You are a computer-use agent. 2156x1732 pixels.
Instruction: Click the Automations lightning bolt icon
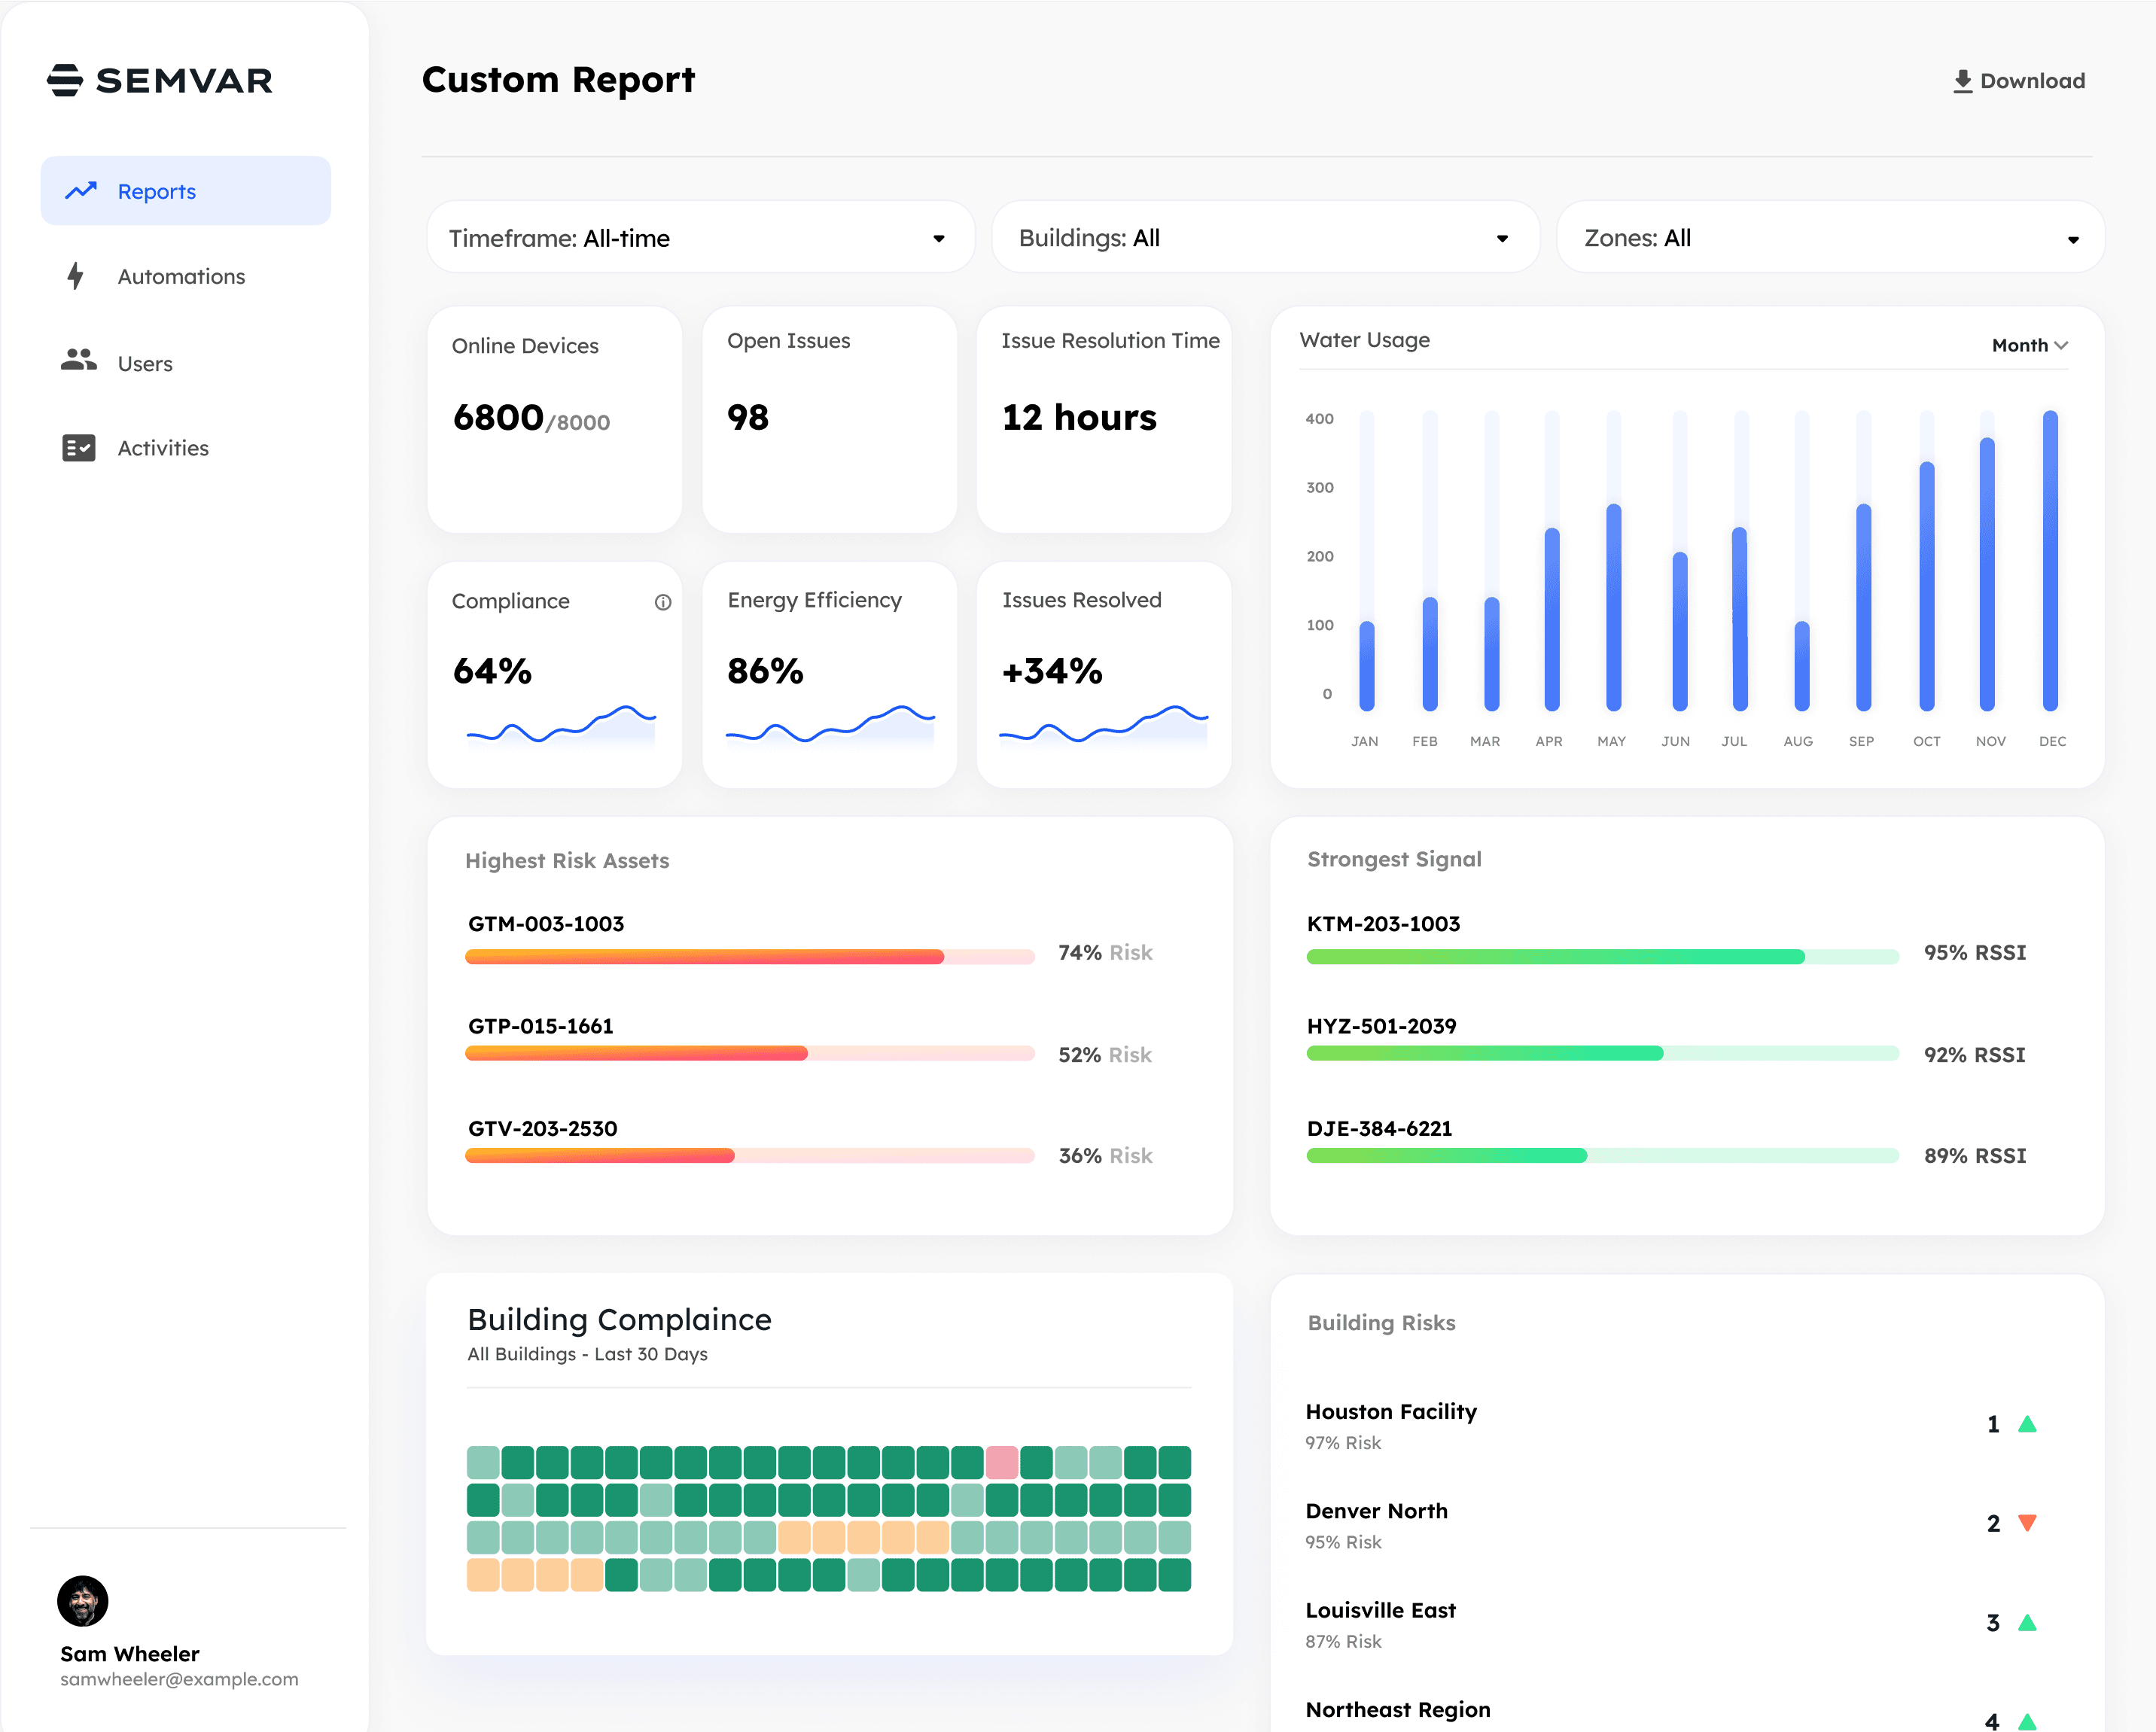(x=75, y=276)
